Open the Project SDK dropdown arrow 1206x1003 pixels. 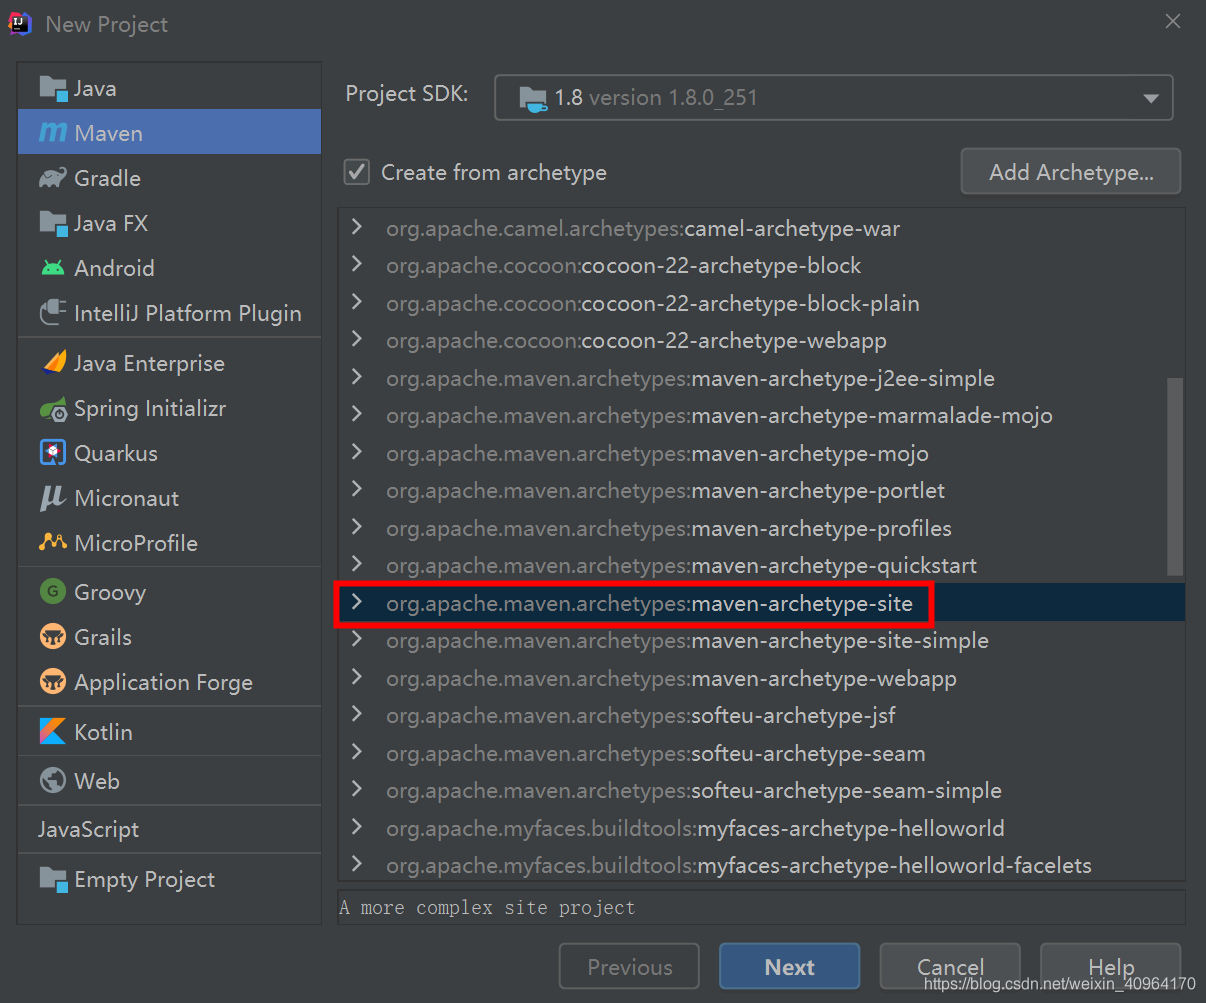(x=1151, y=98)
